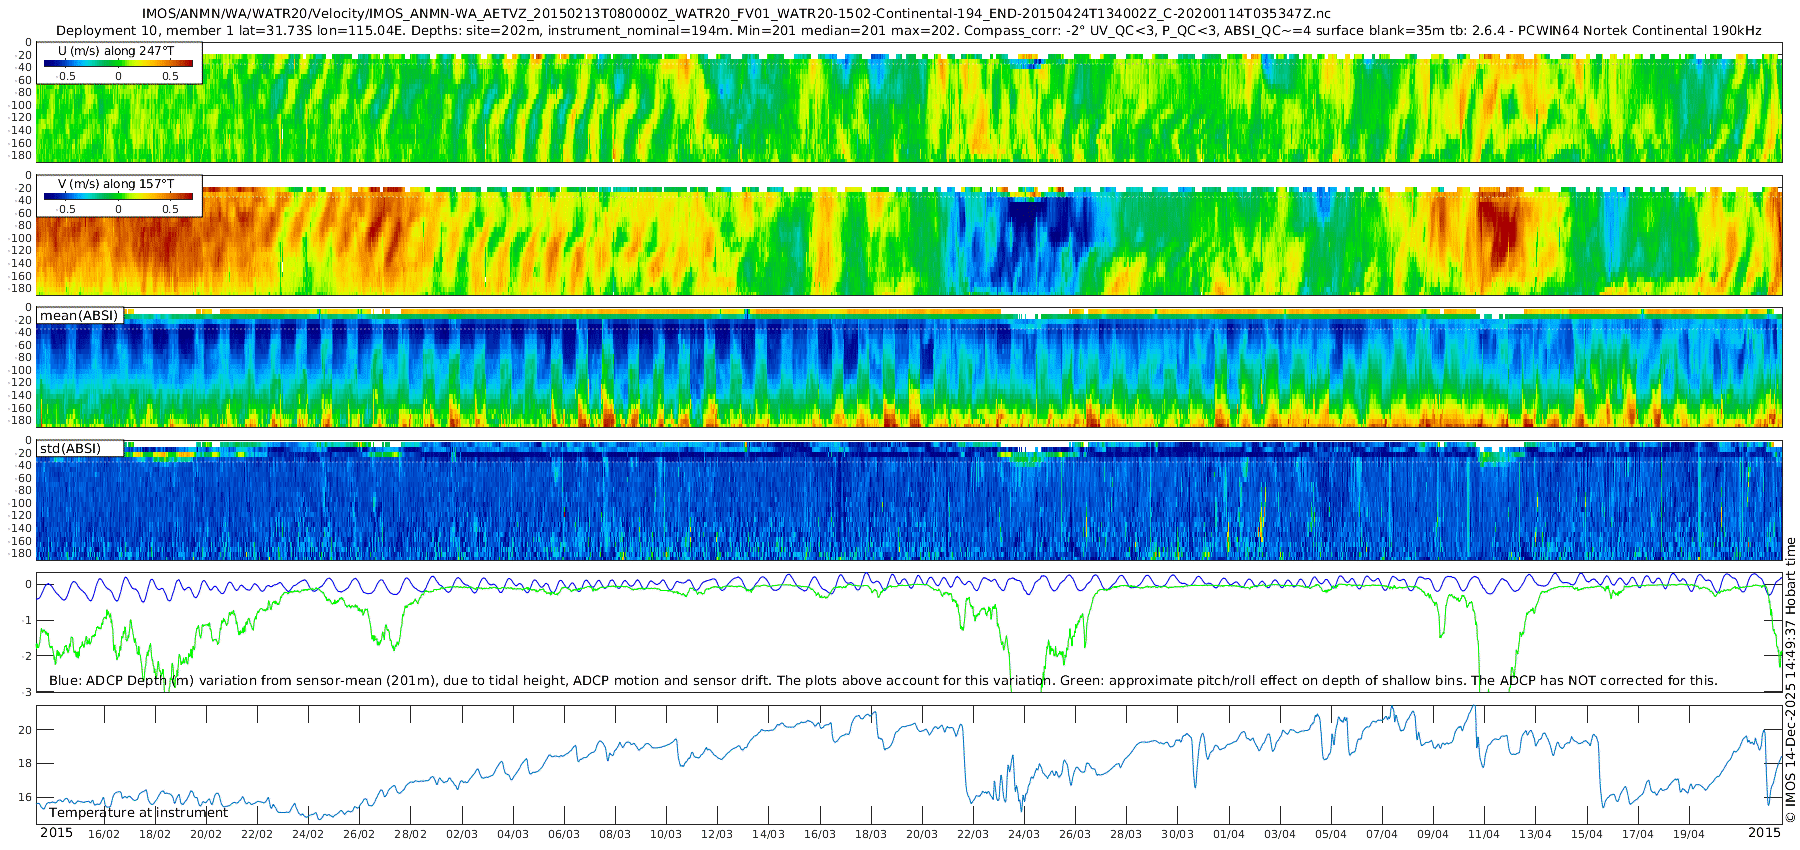The height and width of the screenshot is (850, 1800).
Task: Click the 2015 year label at right
Action: pos(1764,833)
